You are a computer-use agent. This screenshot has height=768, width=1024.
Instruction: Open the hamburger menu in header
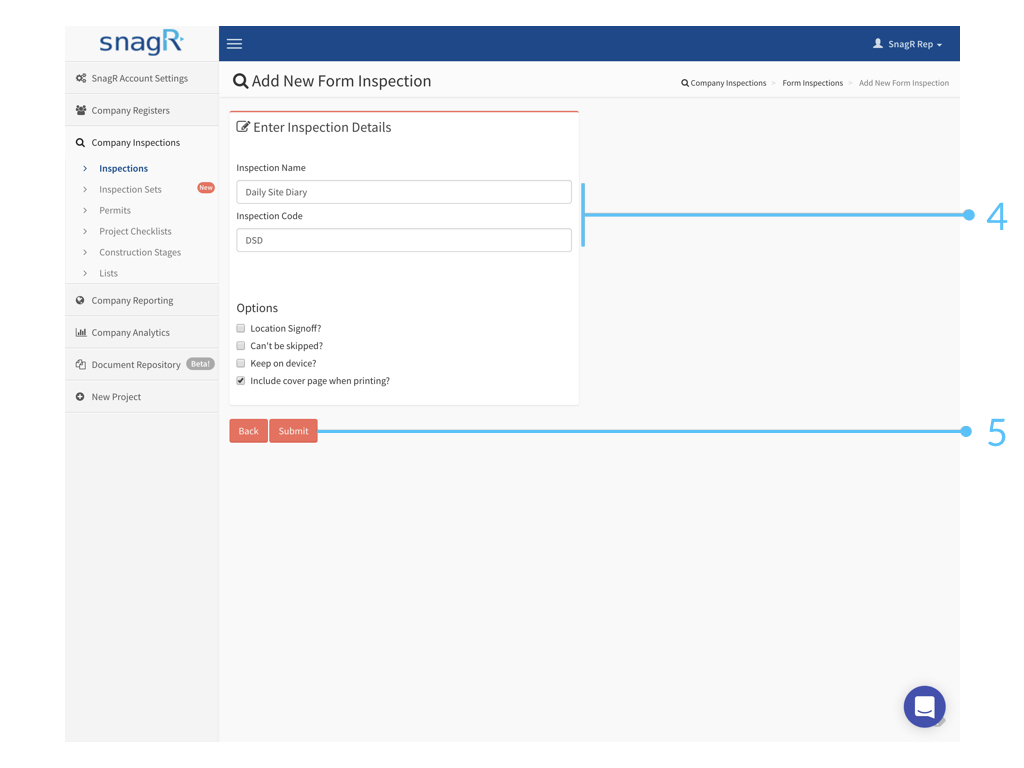(x=234, y=44)
